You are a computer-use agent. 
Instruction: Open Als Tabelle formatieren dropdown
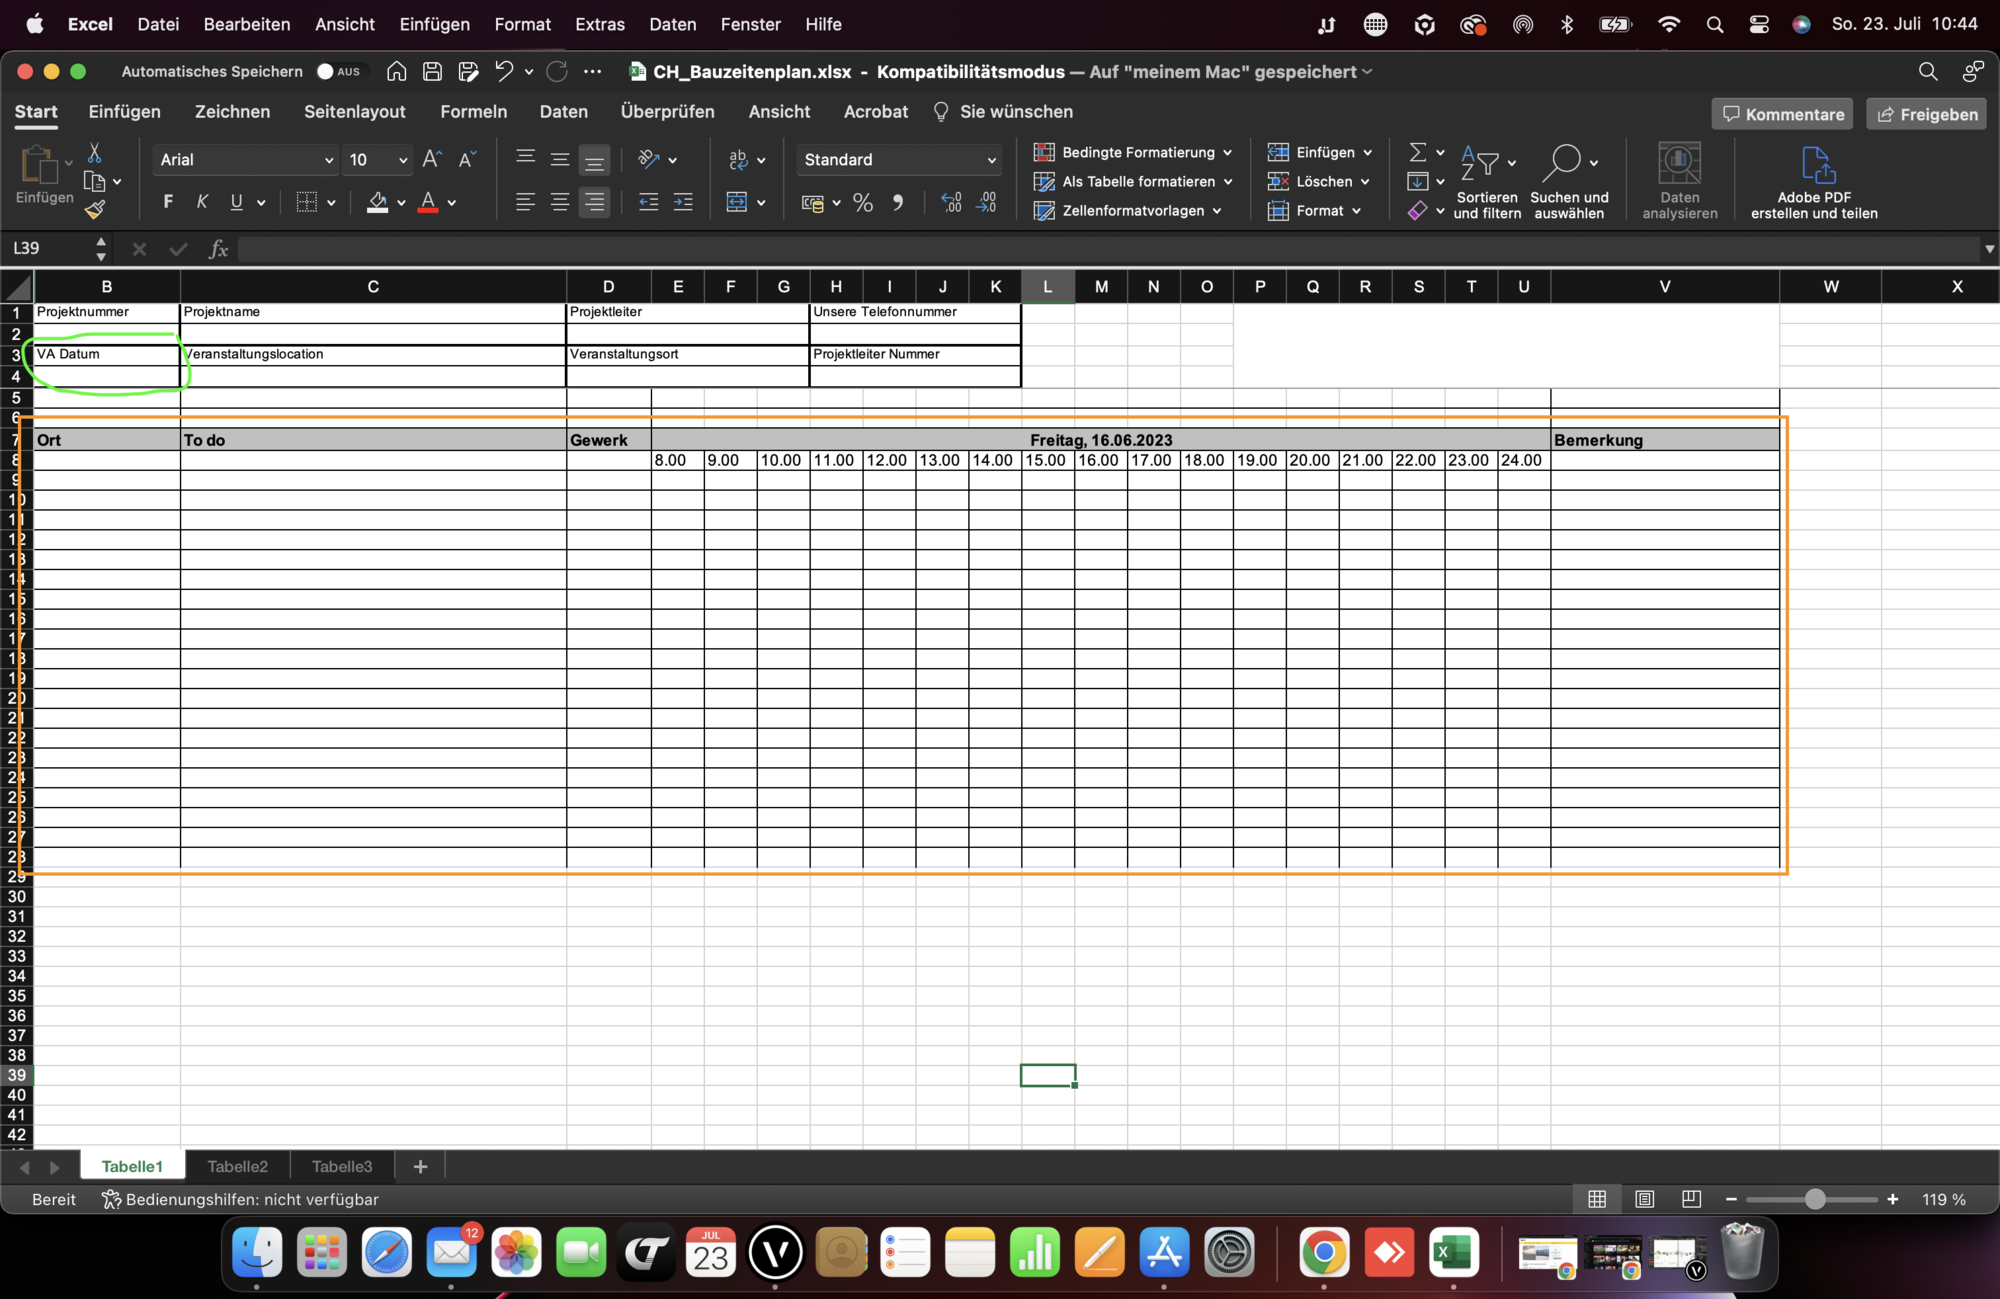click(x=1133, y=181)
